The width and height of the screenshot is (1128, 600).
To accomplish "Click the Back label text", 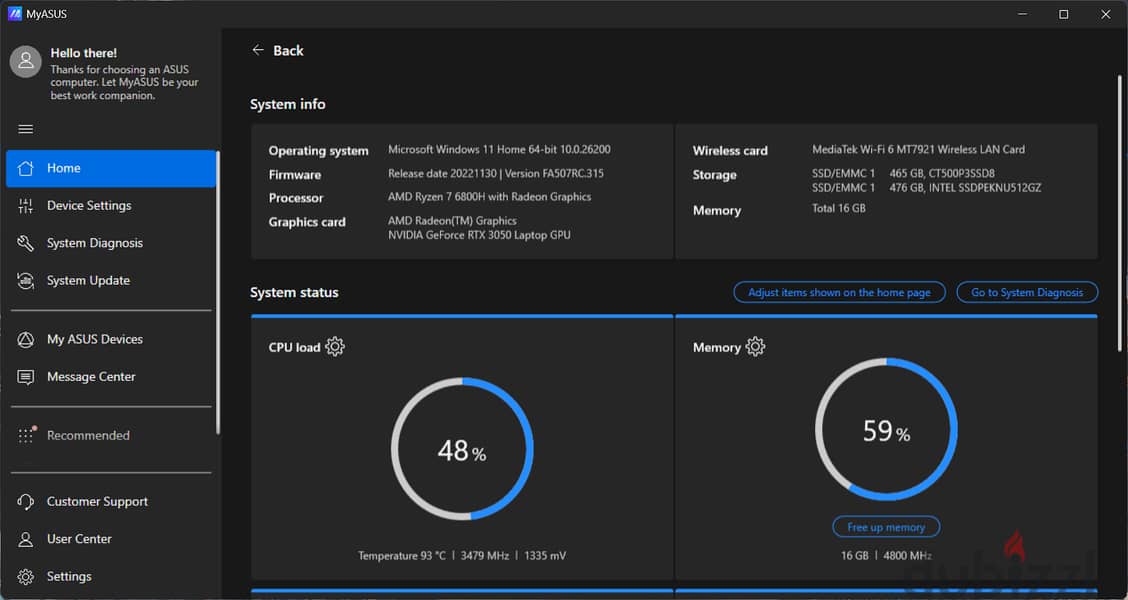I will pos(288,50).
